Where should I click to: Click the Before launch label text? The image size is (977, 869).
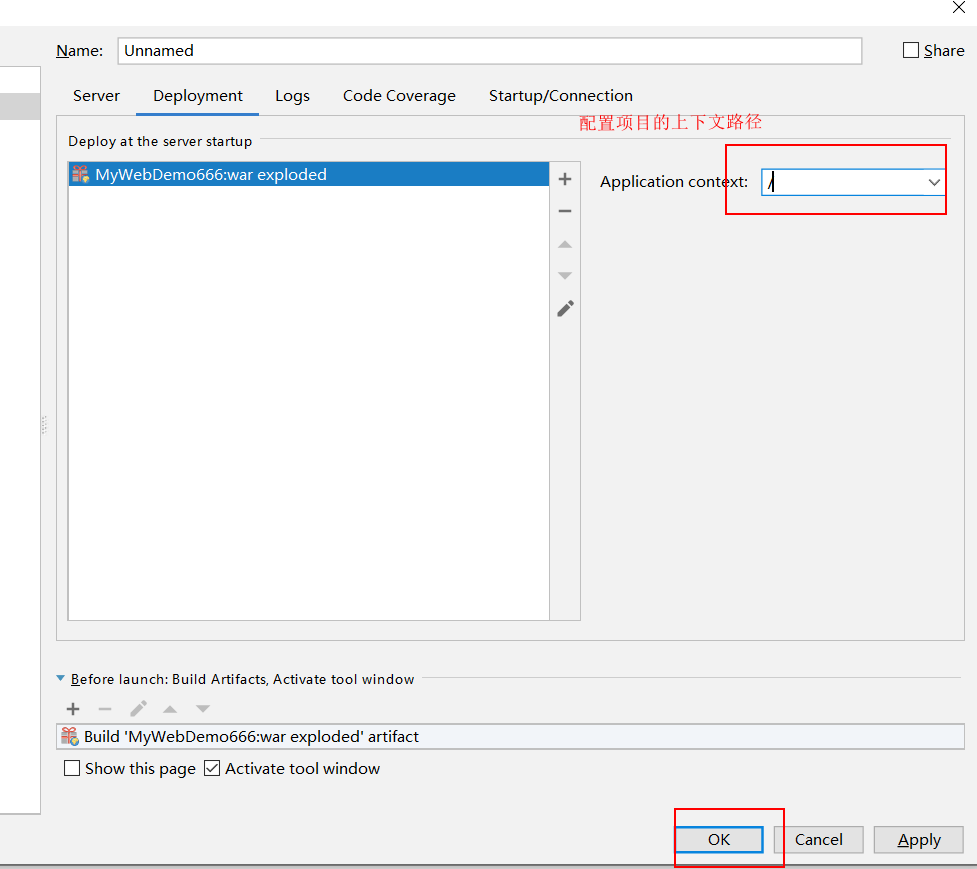click(x=242, y=679)
